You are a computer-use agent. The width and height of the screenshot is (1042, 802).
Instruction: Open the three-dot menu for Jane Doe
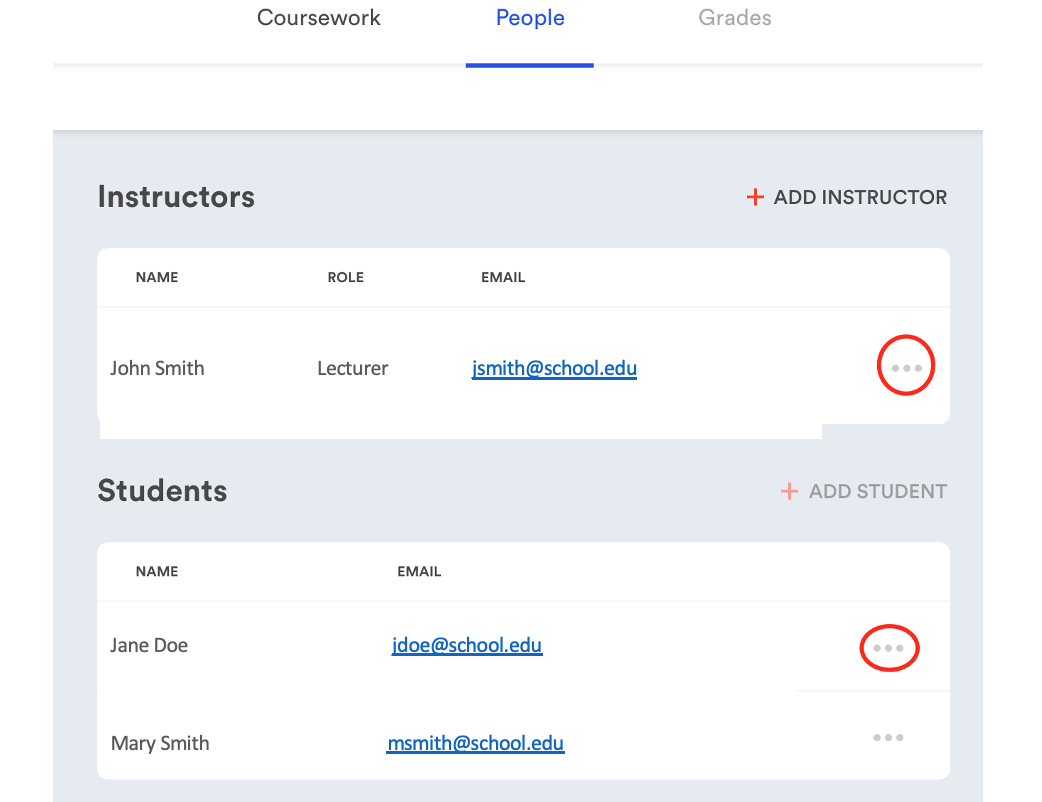[x=888, y=648]
